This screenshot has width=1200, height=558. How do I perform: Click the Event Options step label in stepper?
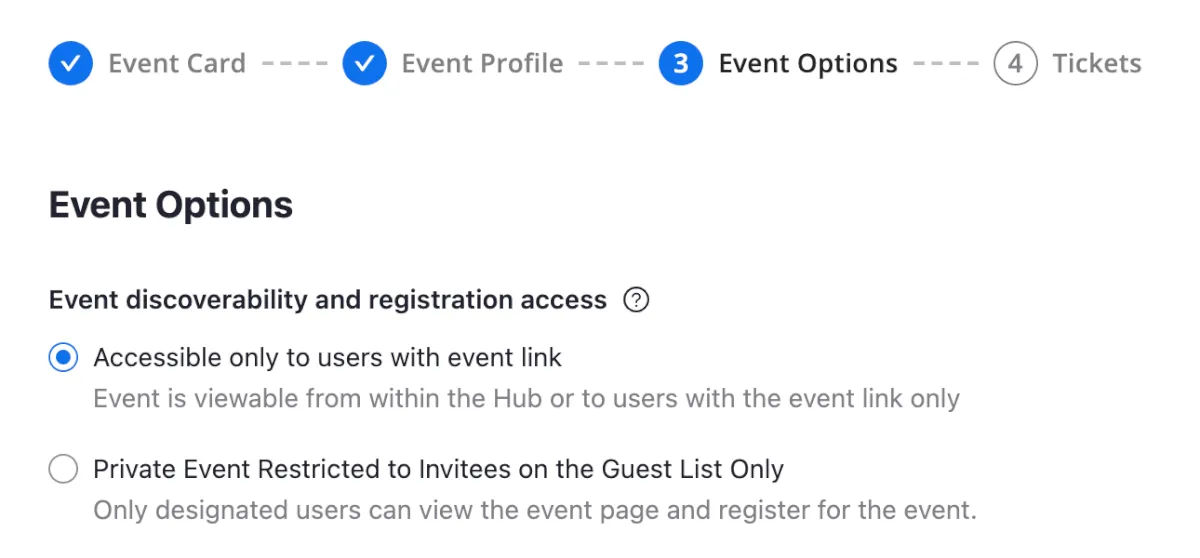click(808, 64)
